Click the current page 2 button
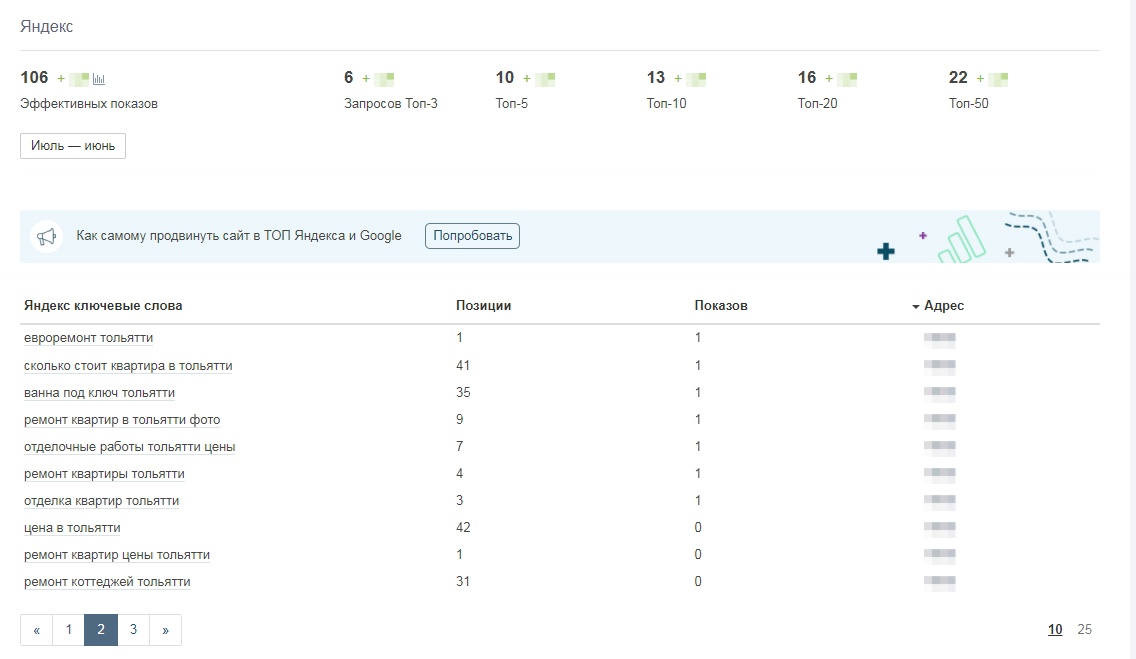The image size is (1136, 659). click(x=101, y=630)
